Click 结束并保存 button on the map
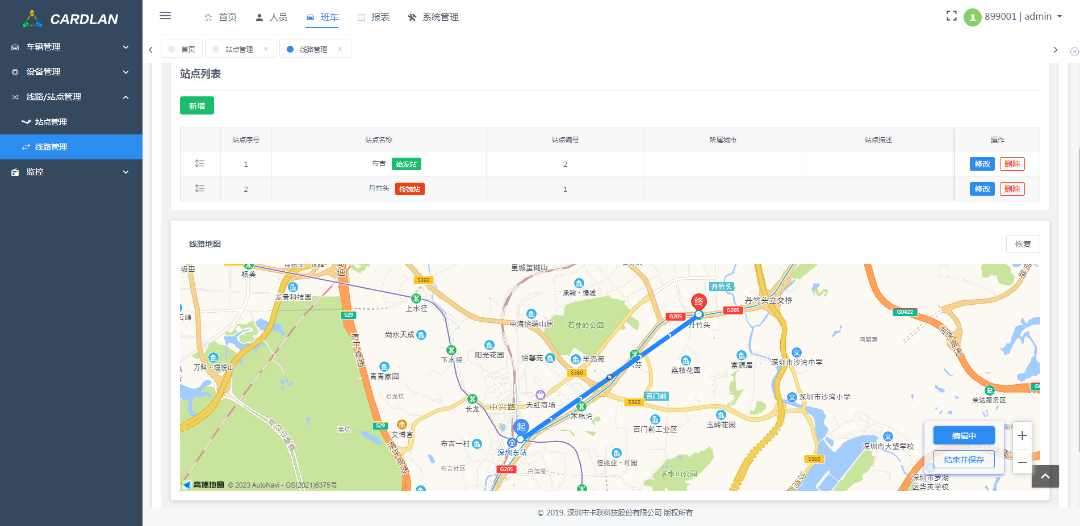 coord(964,460)
